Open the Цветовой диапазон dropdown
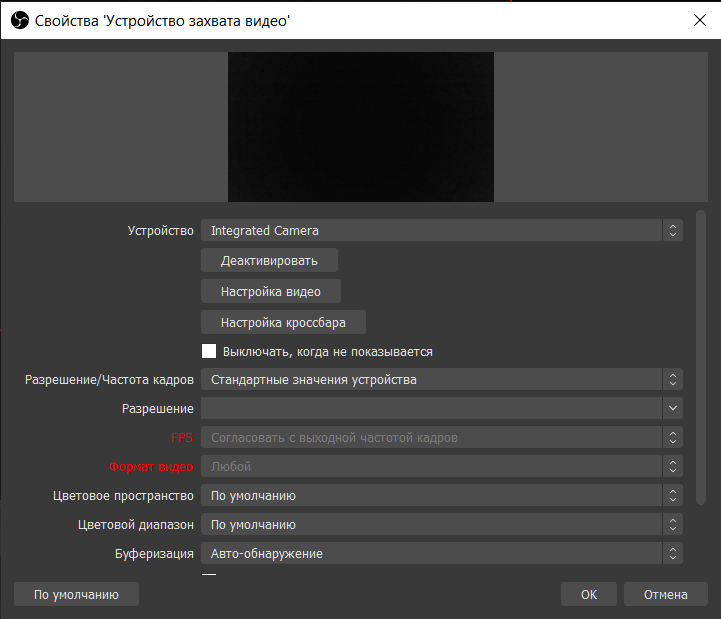The width and height of the screenshot is (721, 619). (441, 524)
